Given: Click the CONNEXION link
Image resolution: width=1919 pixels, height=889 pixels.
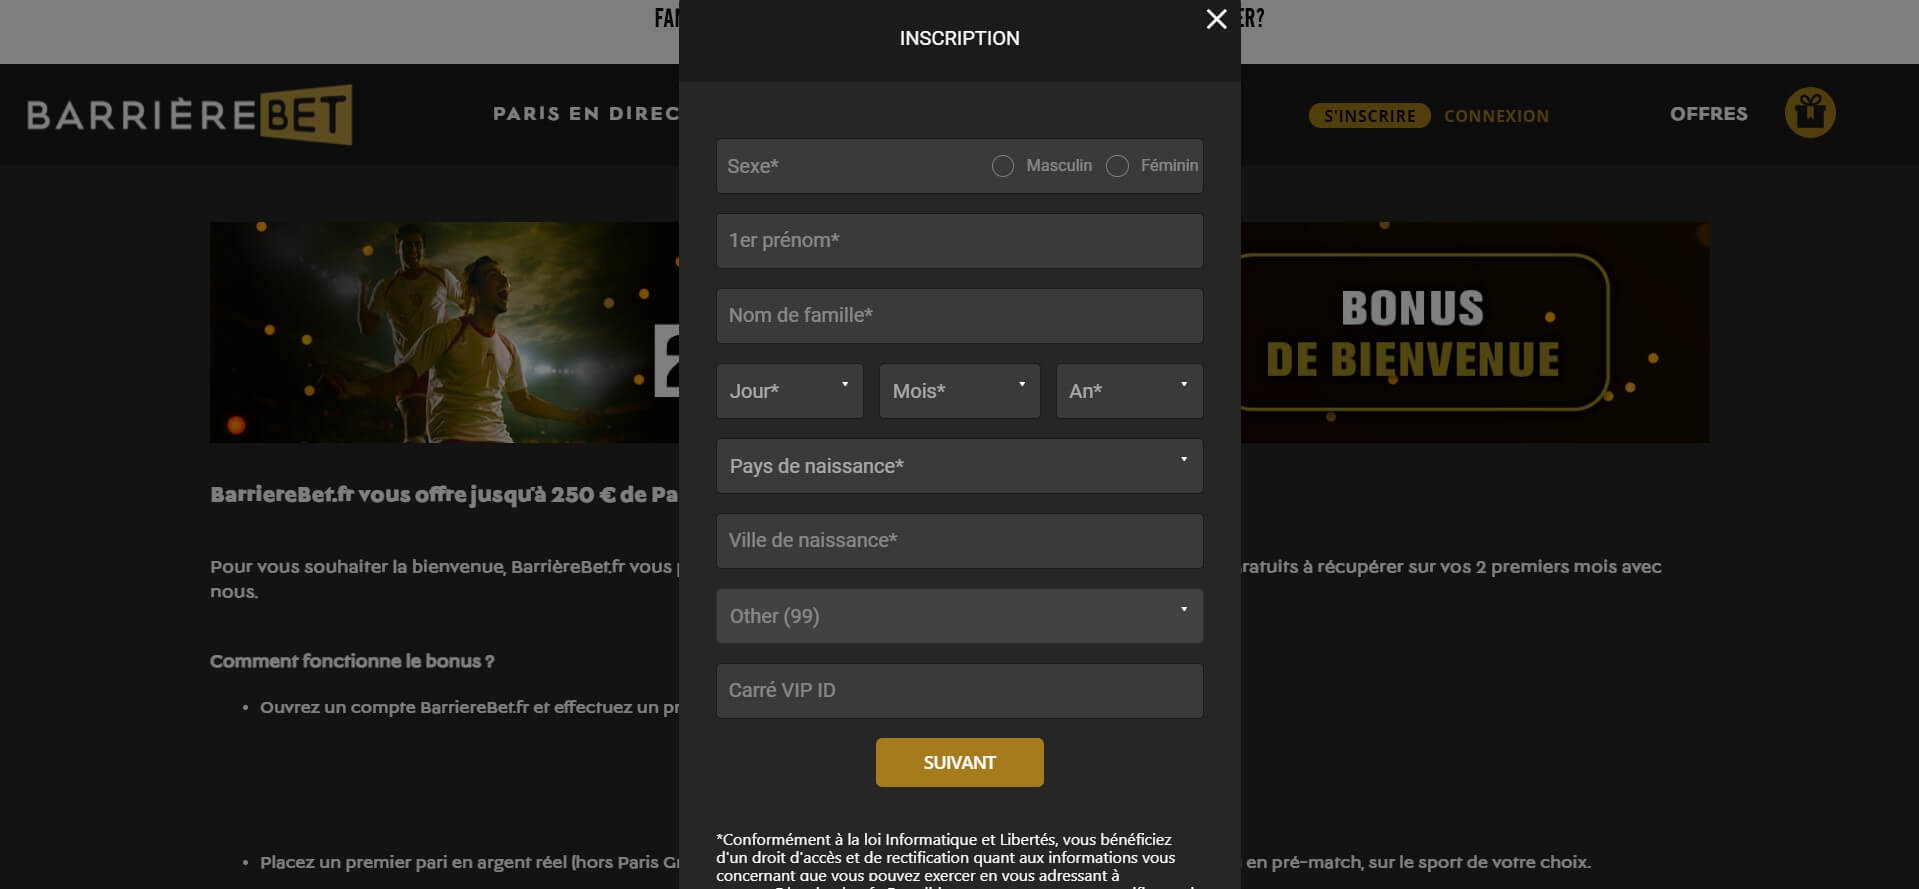Looking at the screenshot, I should (1496, 116).
